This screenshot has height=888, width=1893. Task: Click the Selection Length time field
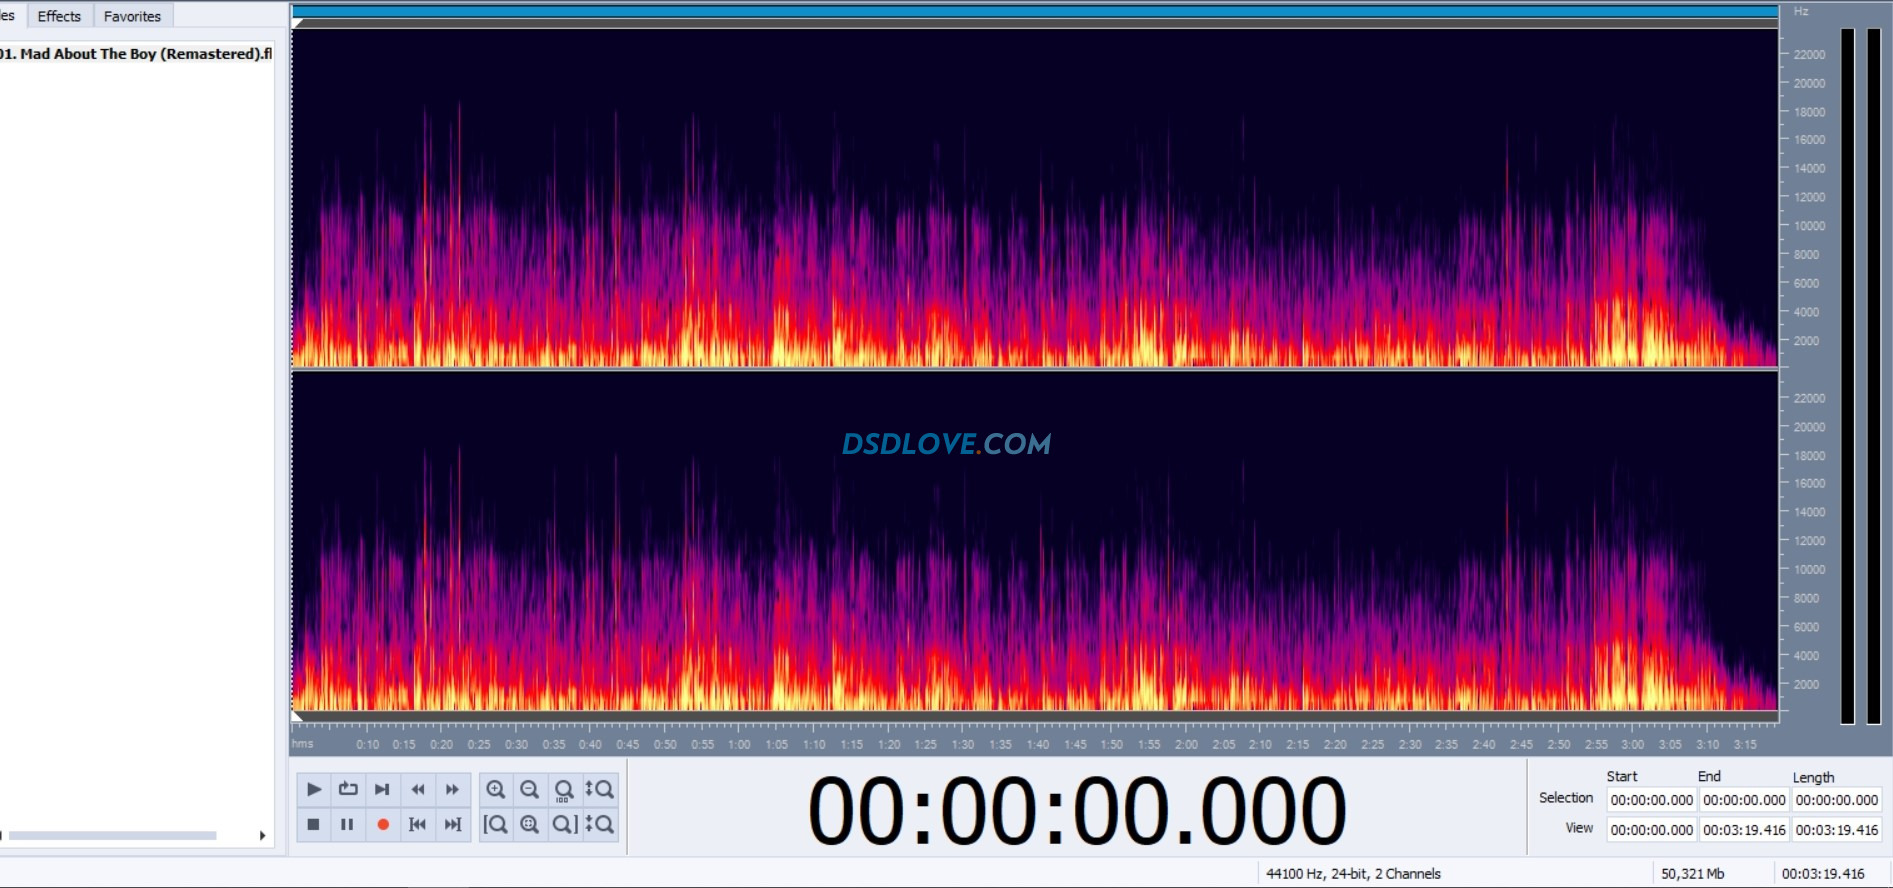[1837, 800]
